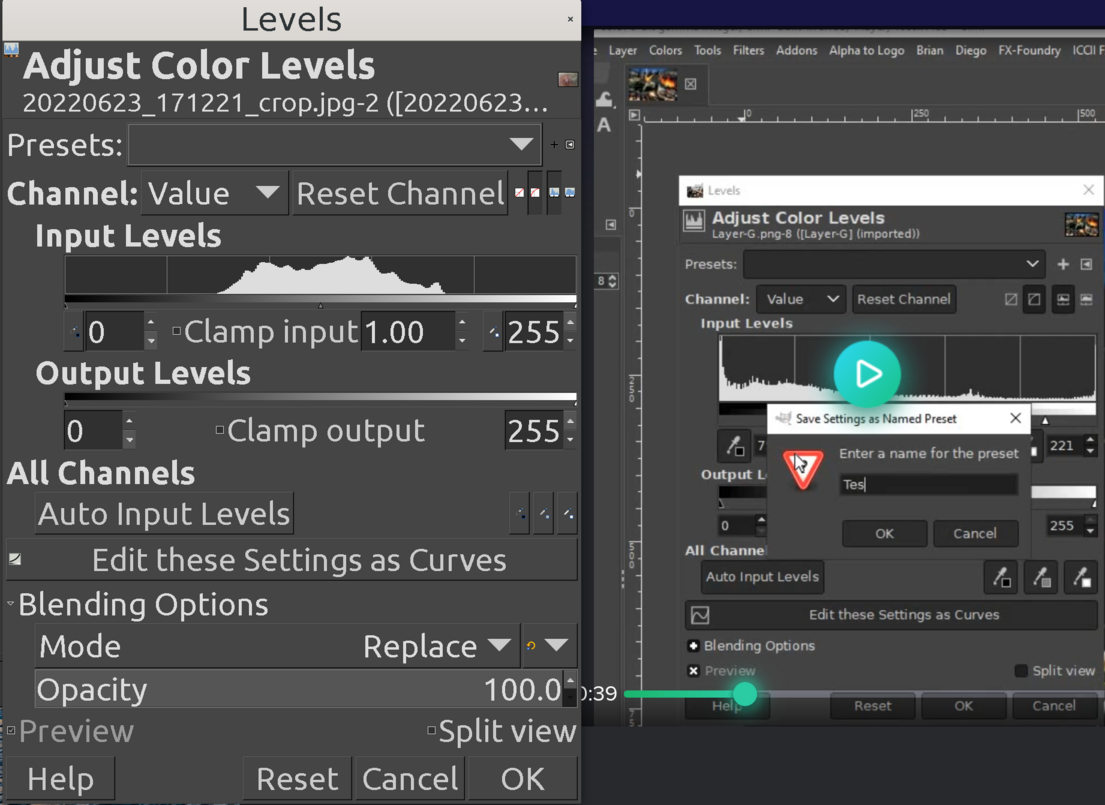The width and height of the screenshot is (1105, 805).
Task: Open the Channel Value dropdown
Action: tap(214, 192)
